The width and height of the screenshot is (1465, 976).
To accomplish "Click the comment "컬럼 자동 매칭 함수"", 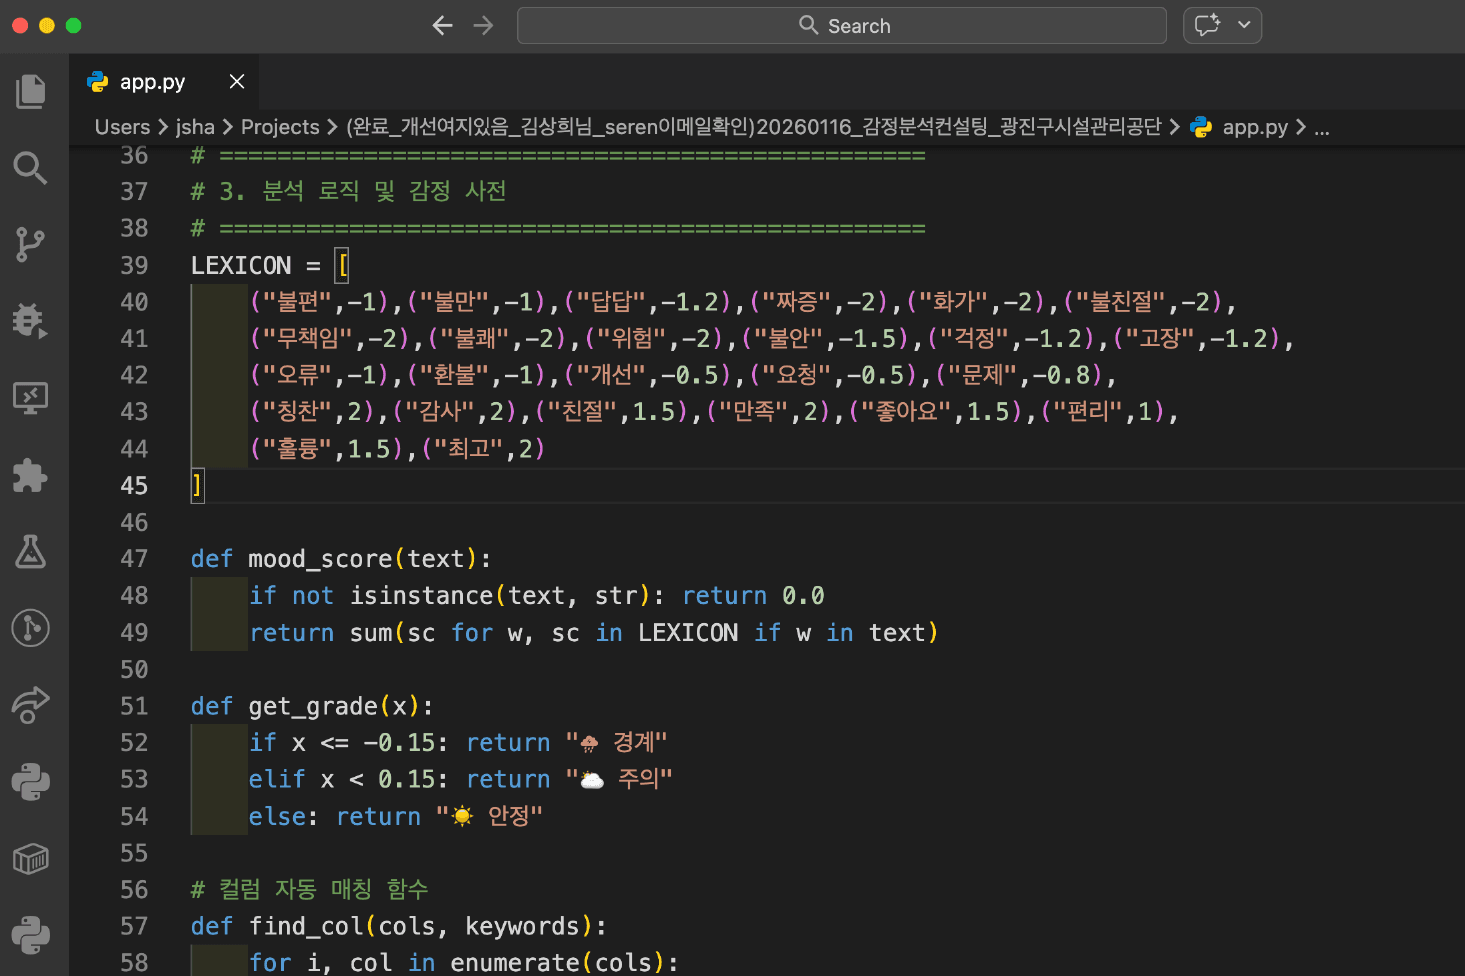I will tap(324, 890).
